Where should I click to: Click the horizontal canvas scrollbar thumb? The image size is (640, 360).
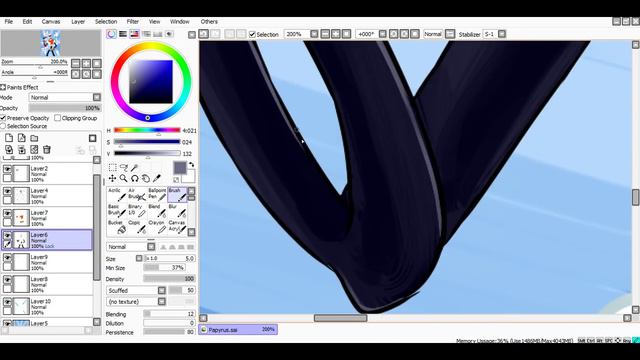tap(340, 318)
